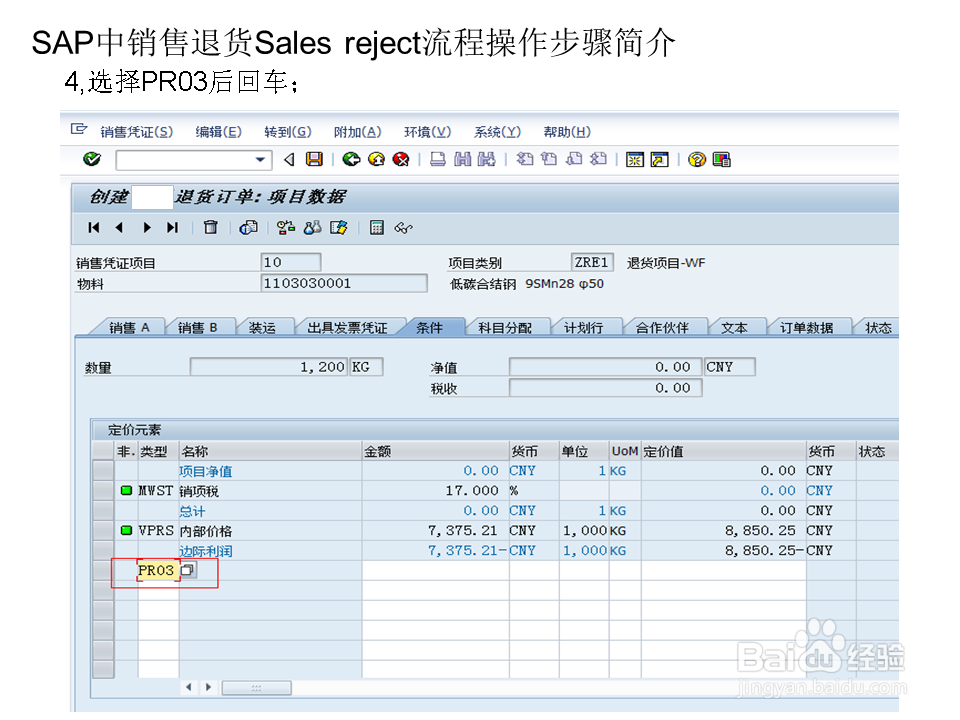This screenshot has width=960, height=720.
Task: Click the document display icon next to the trash can
Action: (x=248, y=228)
